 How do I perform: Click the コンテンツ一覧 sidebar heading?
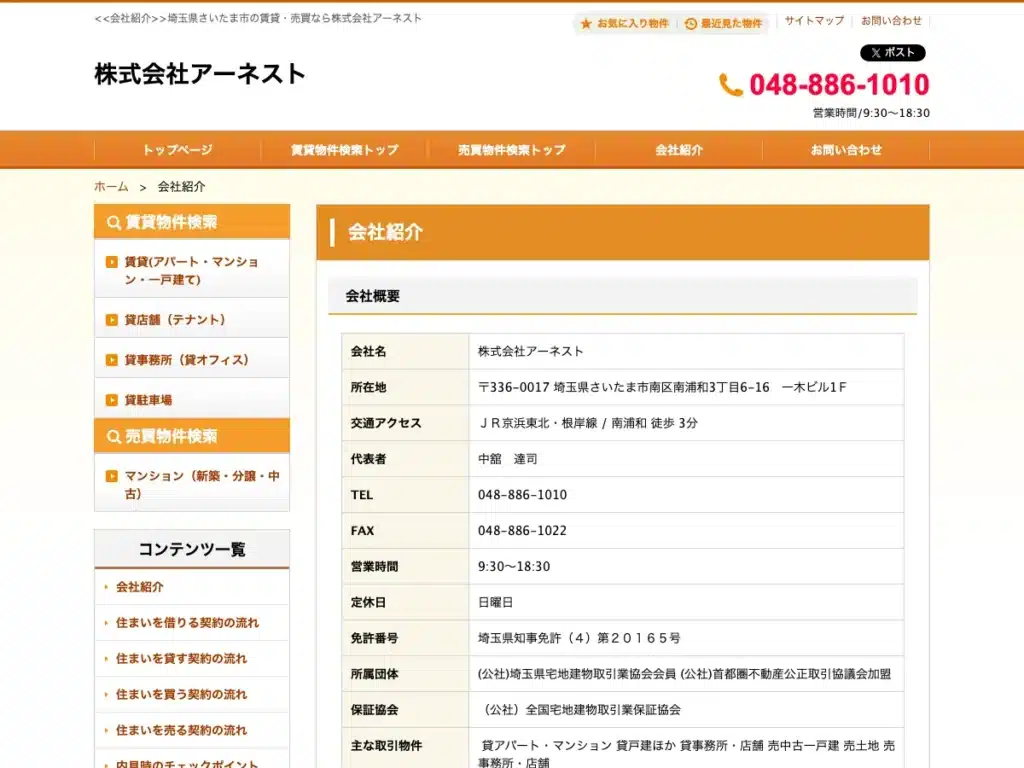tap(192, 550)
